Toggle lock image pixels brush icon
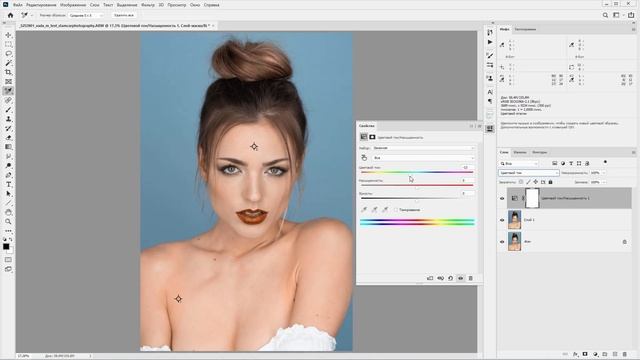The image size is (640, 360). tap(528, 182)
